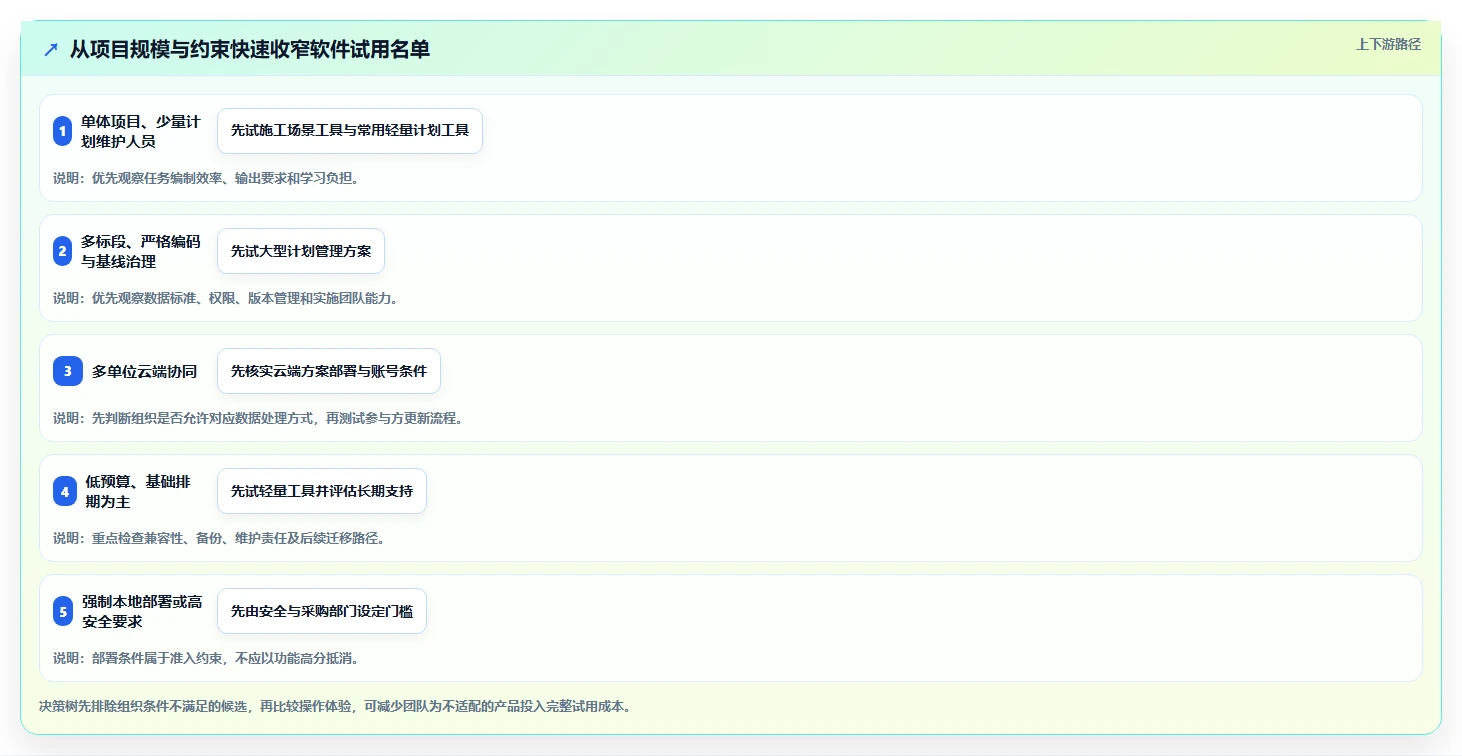Click the step 4 number badge
The width and height of the screenshot is (1462, 756).
64,491
